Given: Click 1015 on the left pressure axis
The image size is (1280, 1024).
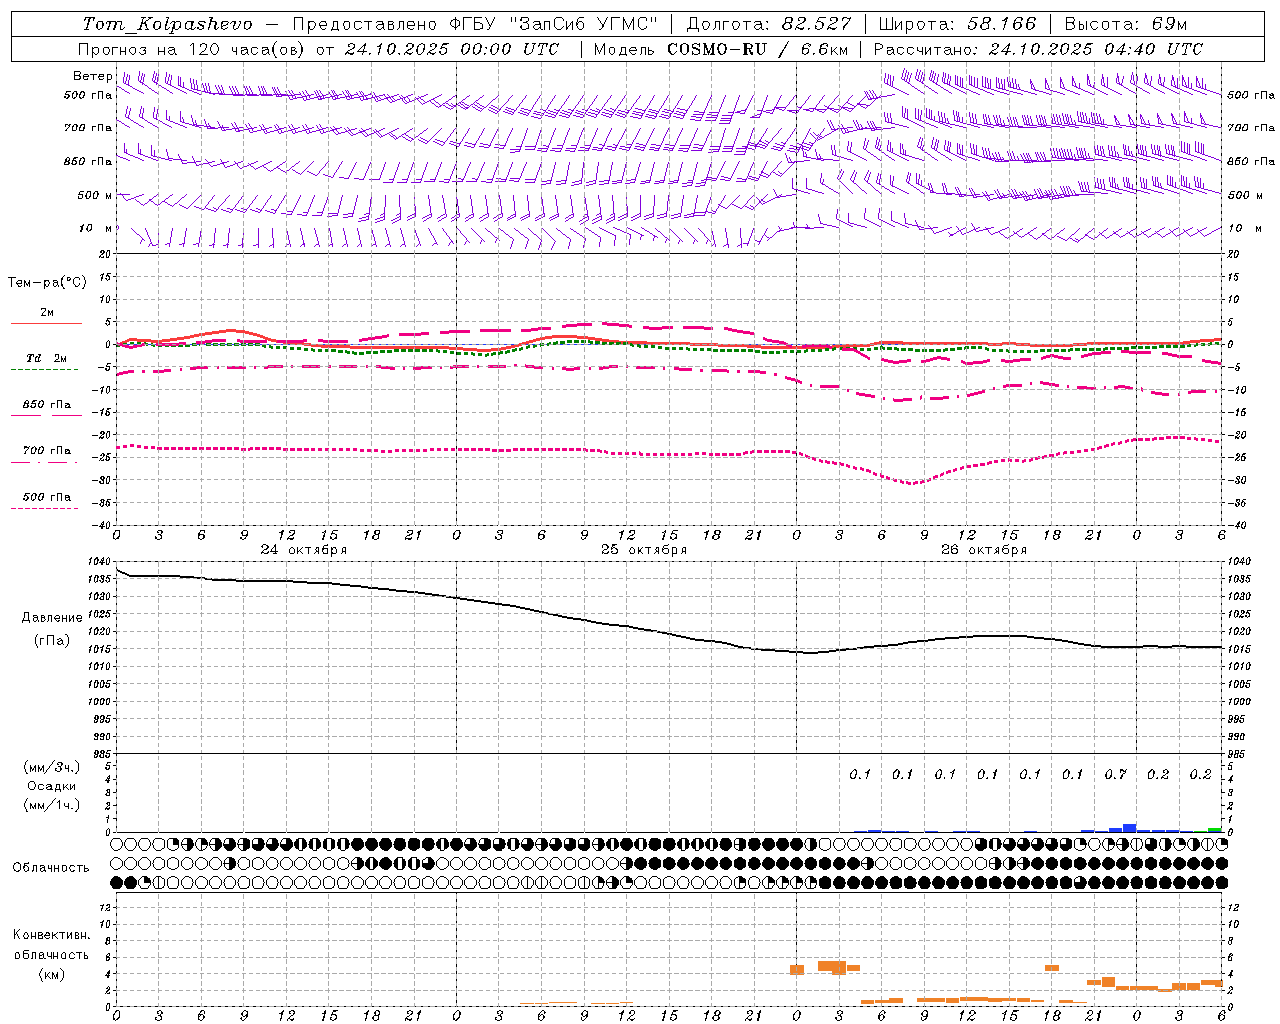Looking at the screenshot, I should click(x=98, y=650).
